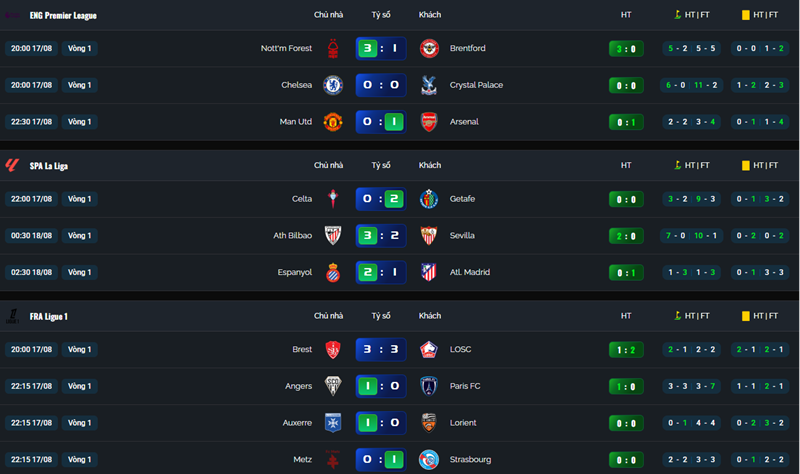The width and height of the screenshot is (800, 474).
Task: Click the LOSC club crest
Action: coord(429,350)
